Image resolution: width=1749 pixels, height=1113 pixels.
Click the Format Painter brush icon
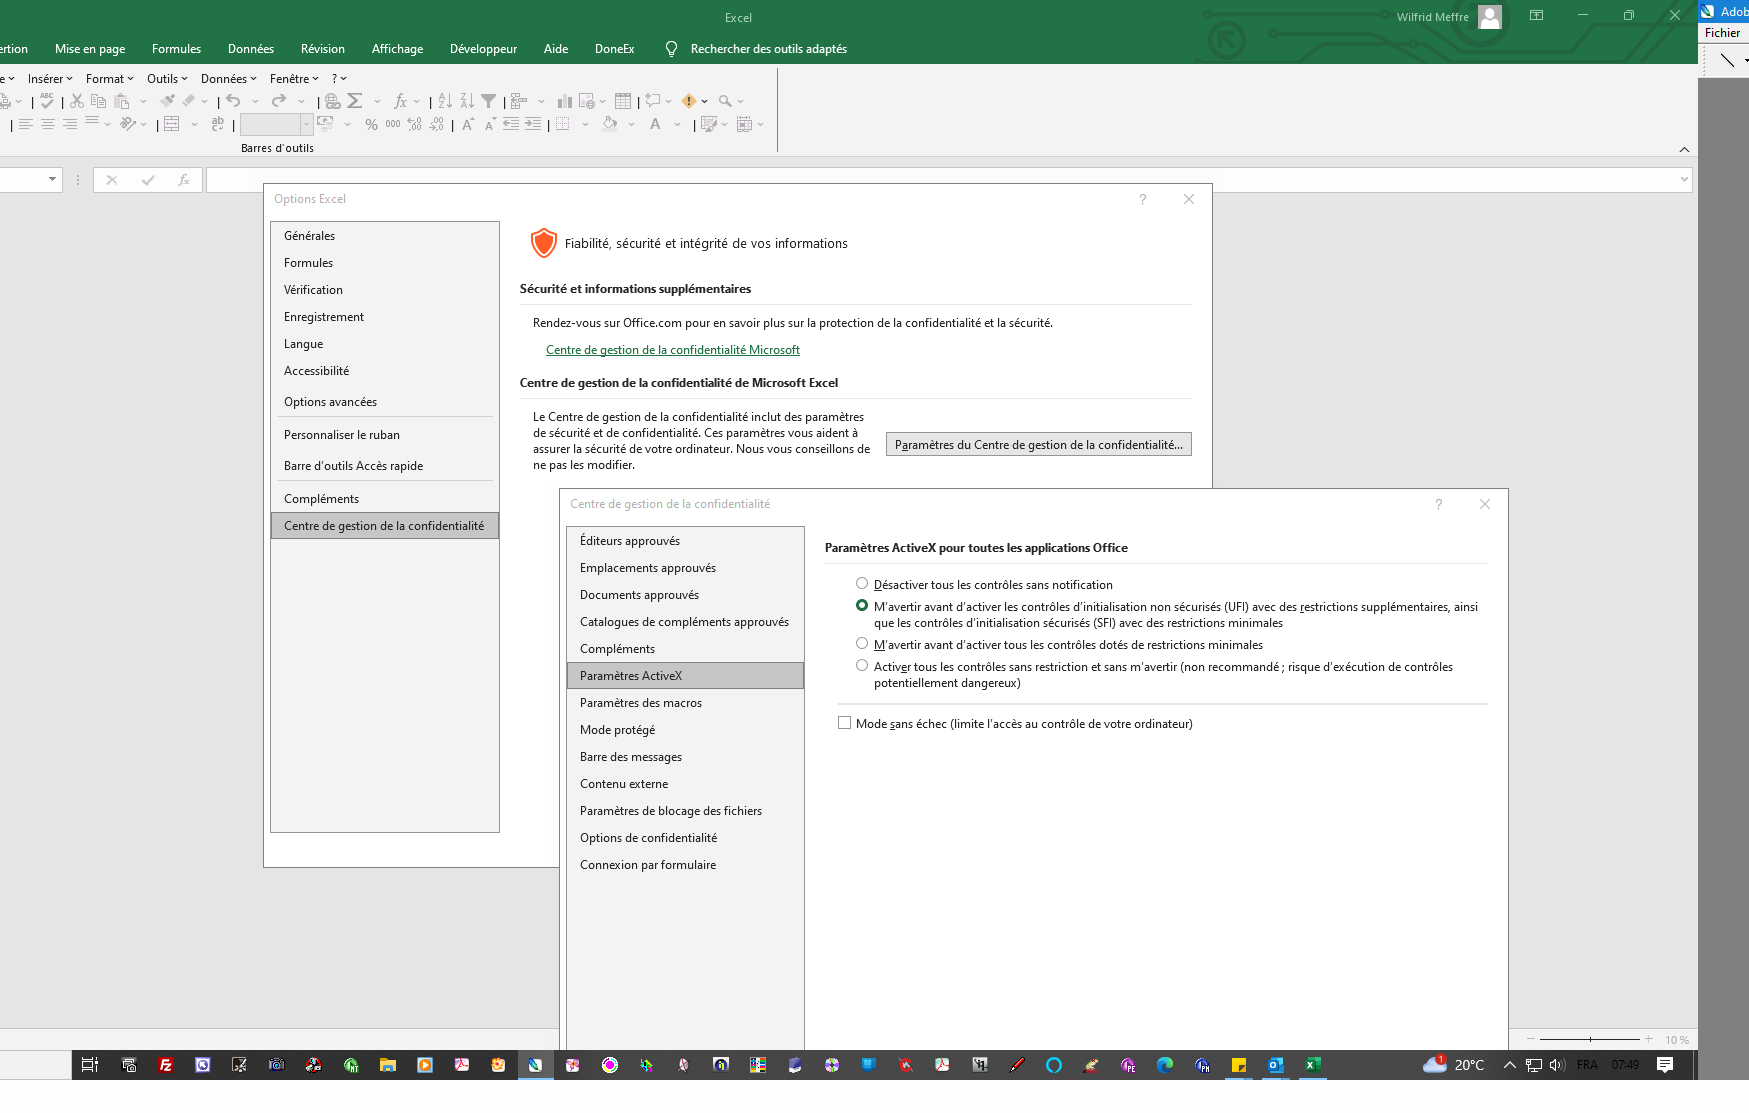tap(167, 101)
